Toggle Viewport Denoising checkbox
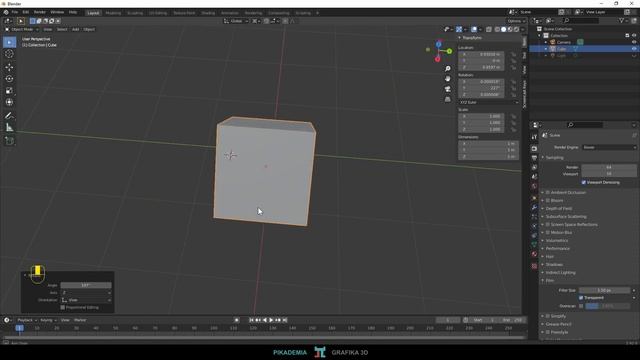This screenshot has width=640, height=360. (x=584, y=182)
